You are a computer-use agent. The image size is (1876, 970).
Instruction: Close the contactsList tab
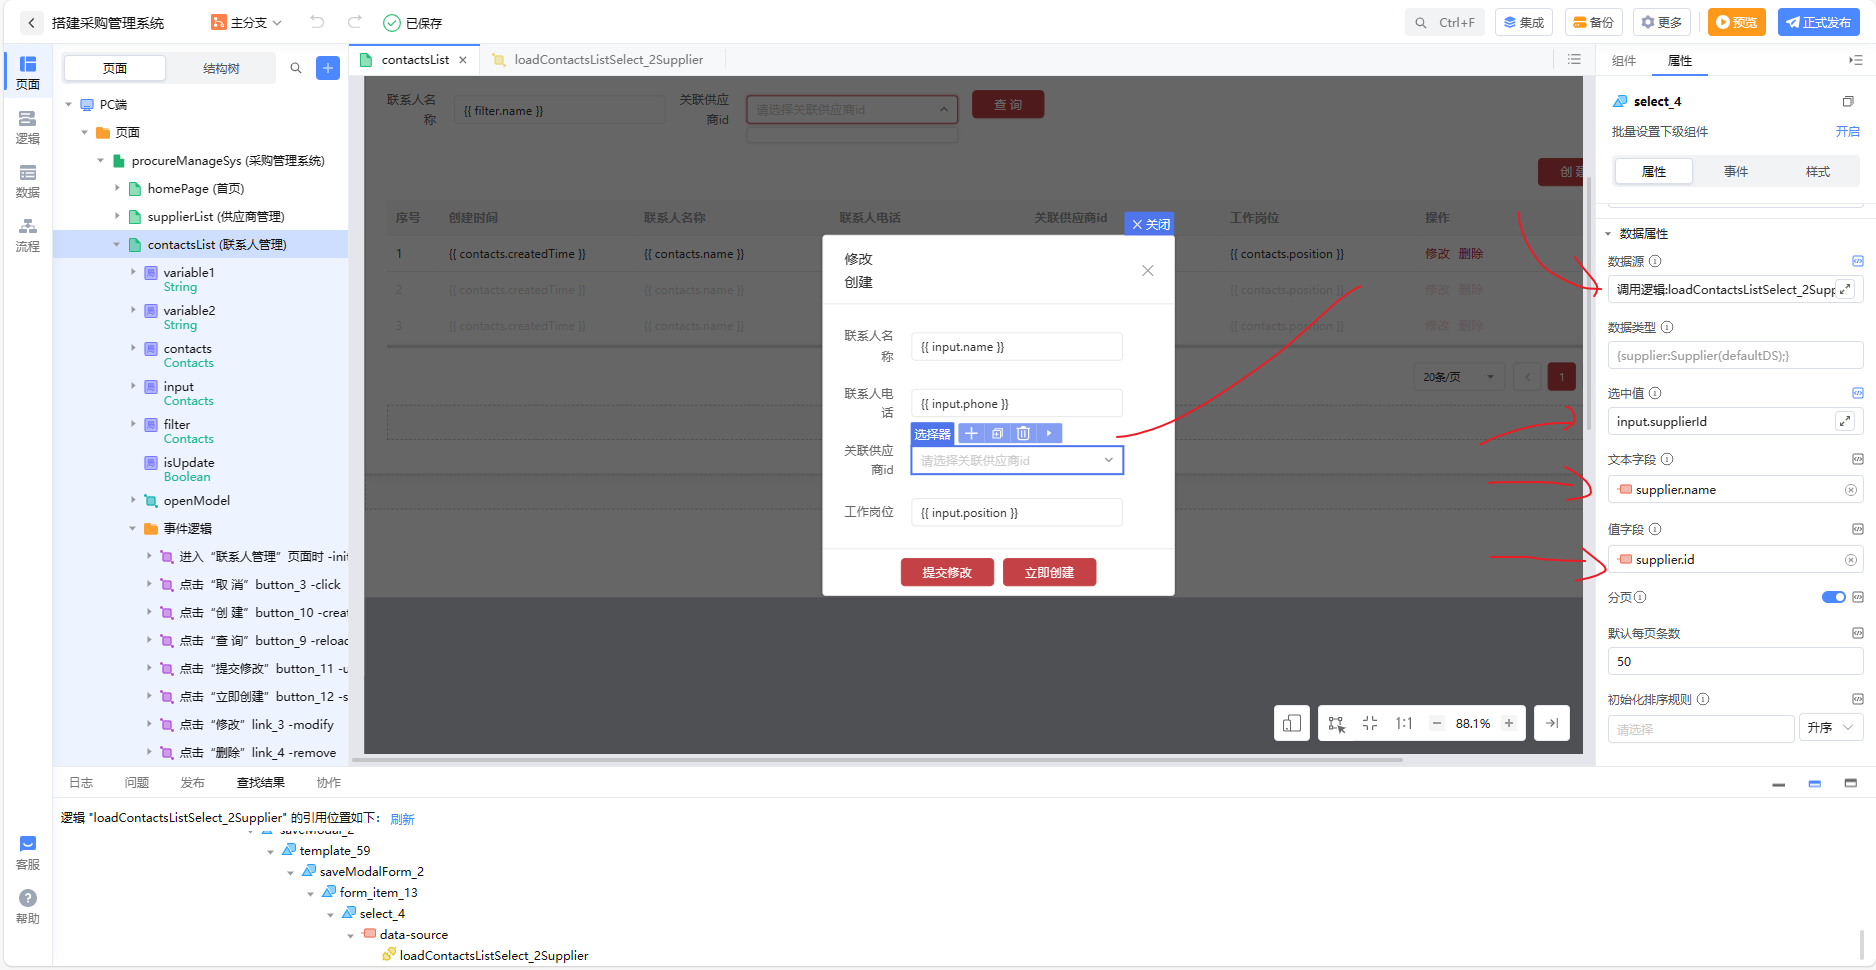[x=463, y=60]
